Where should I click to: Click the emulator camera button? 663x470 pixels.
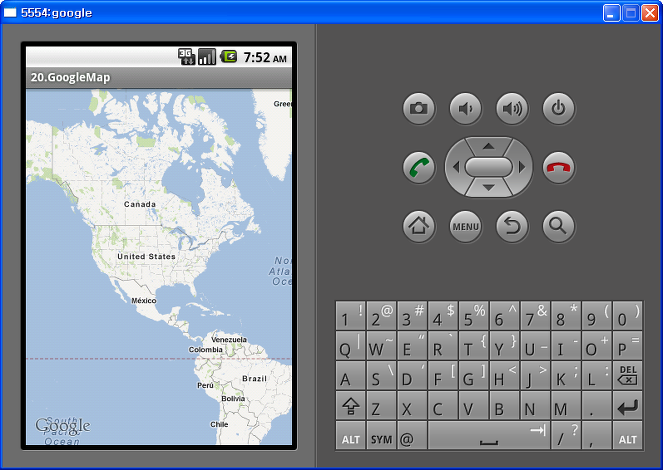click(x=419, y=109)
